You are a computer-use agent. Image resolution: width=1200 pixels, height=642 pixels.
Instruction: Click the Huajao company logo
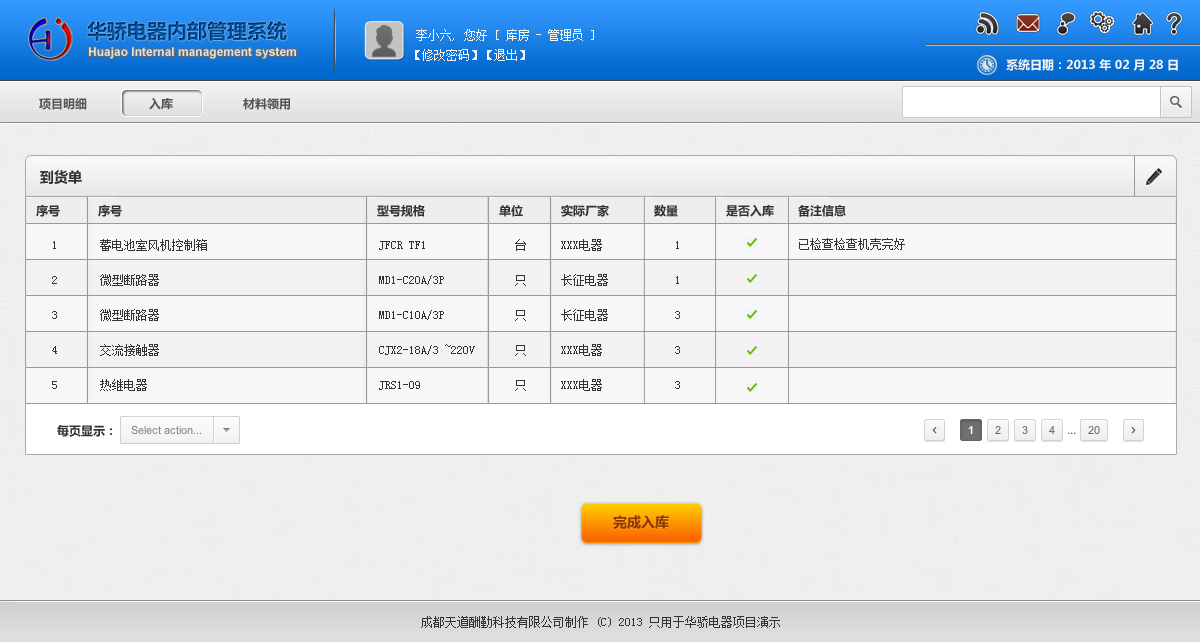(x=51, y=39)
